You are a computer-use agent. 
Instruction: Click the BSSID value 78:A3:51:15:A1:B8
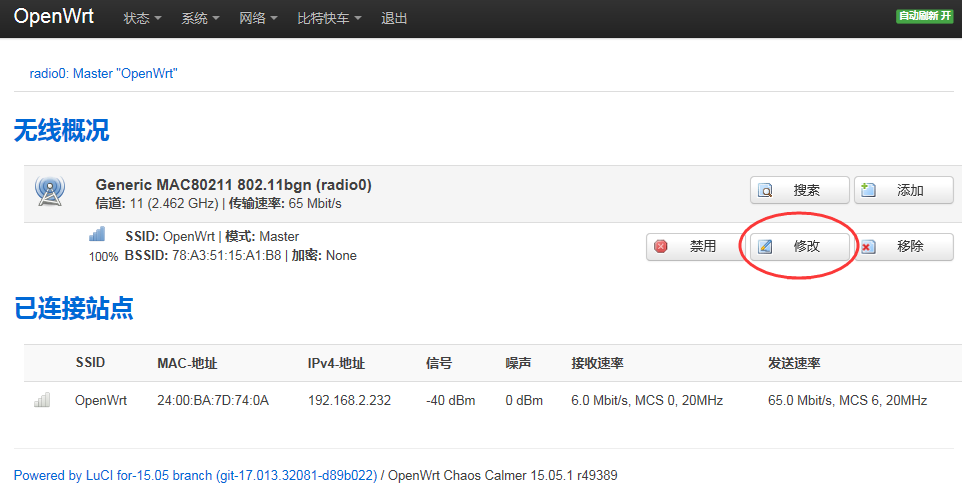[226, 256]
